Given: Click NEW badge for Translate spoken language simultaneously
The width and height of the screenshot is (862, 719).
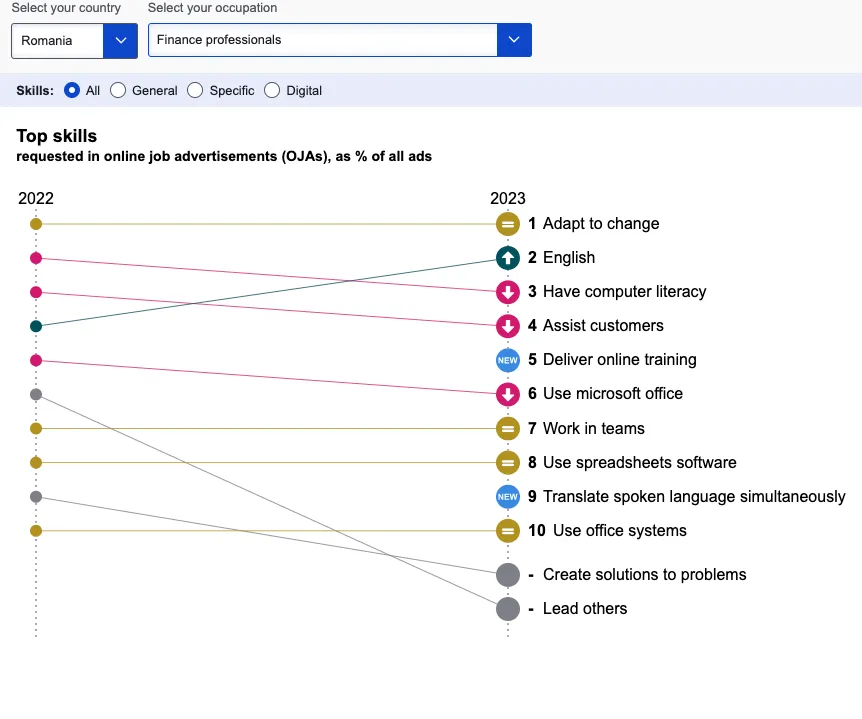Looking at the screenshot, I should 508,497.
